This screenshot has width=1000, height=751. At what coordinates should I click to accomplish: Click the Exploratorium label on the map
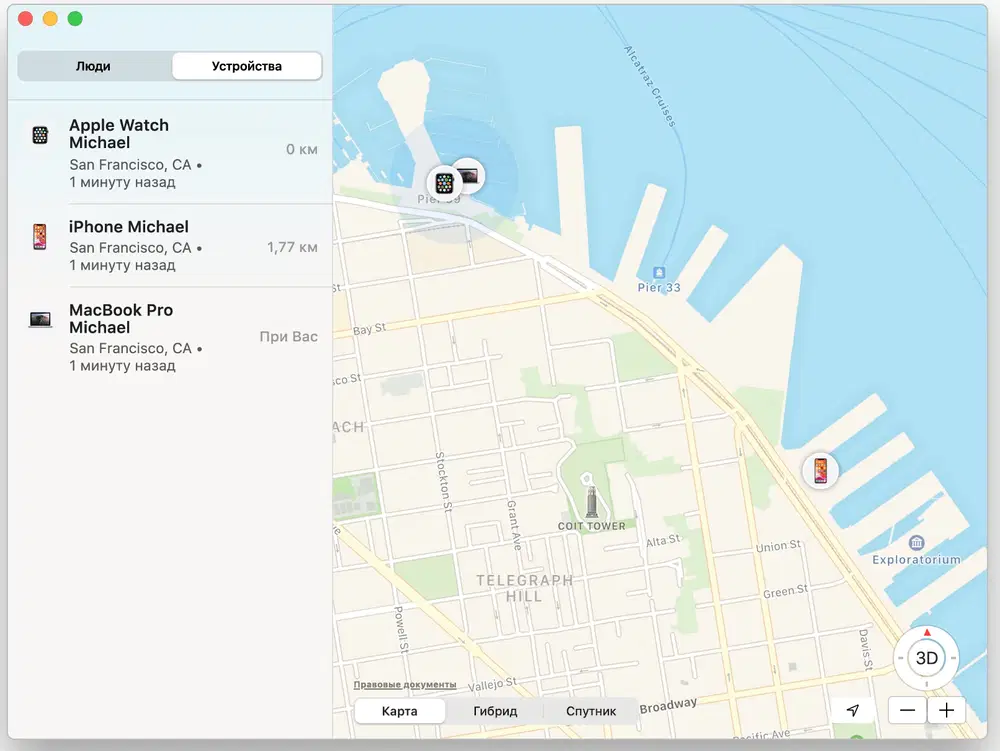916,560
